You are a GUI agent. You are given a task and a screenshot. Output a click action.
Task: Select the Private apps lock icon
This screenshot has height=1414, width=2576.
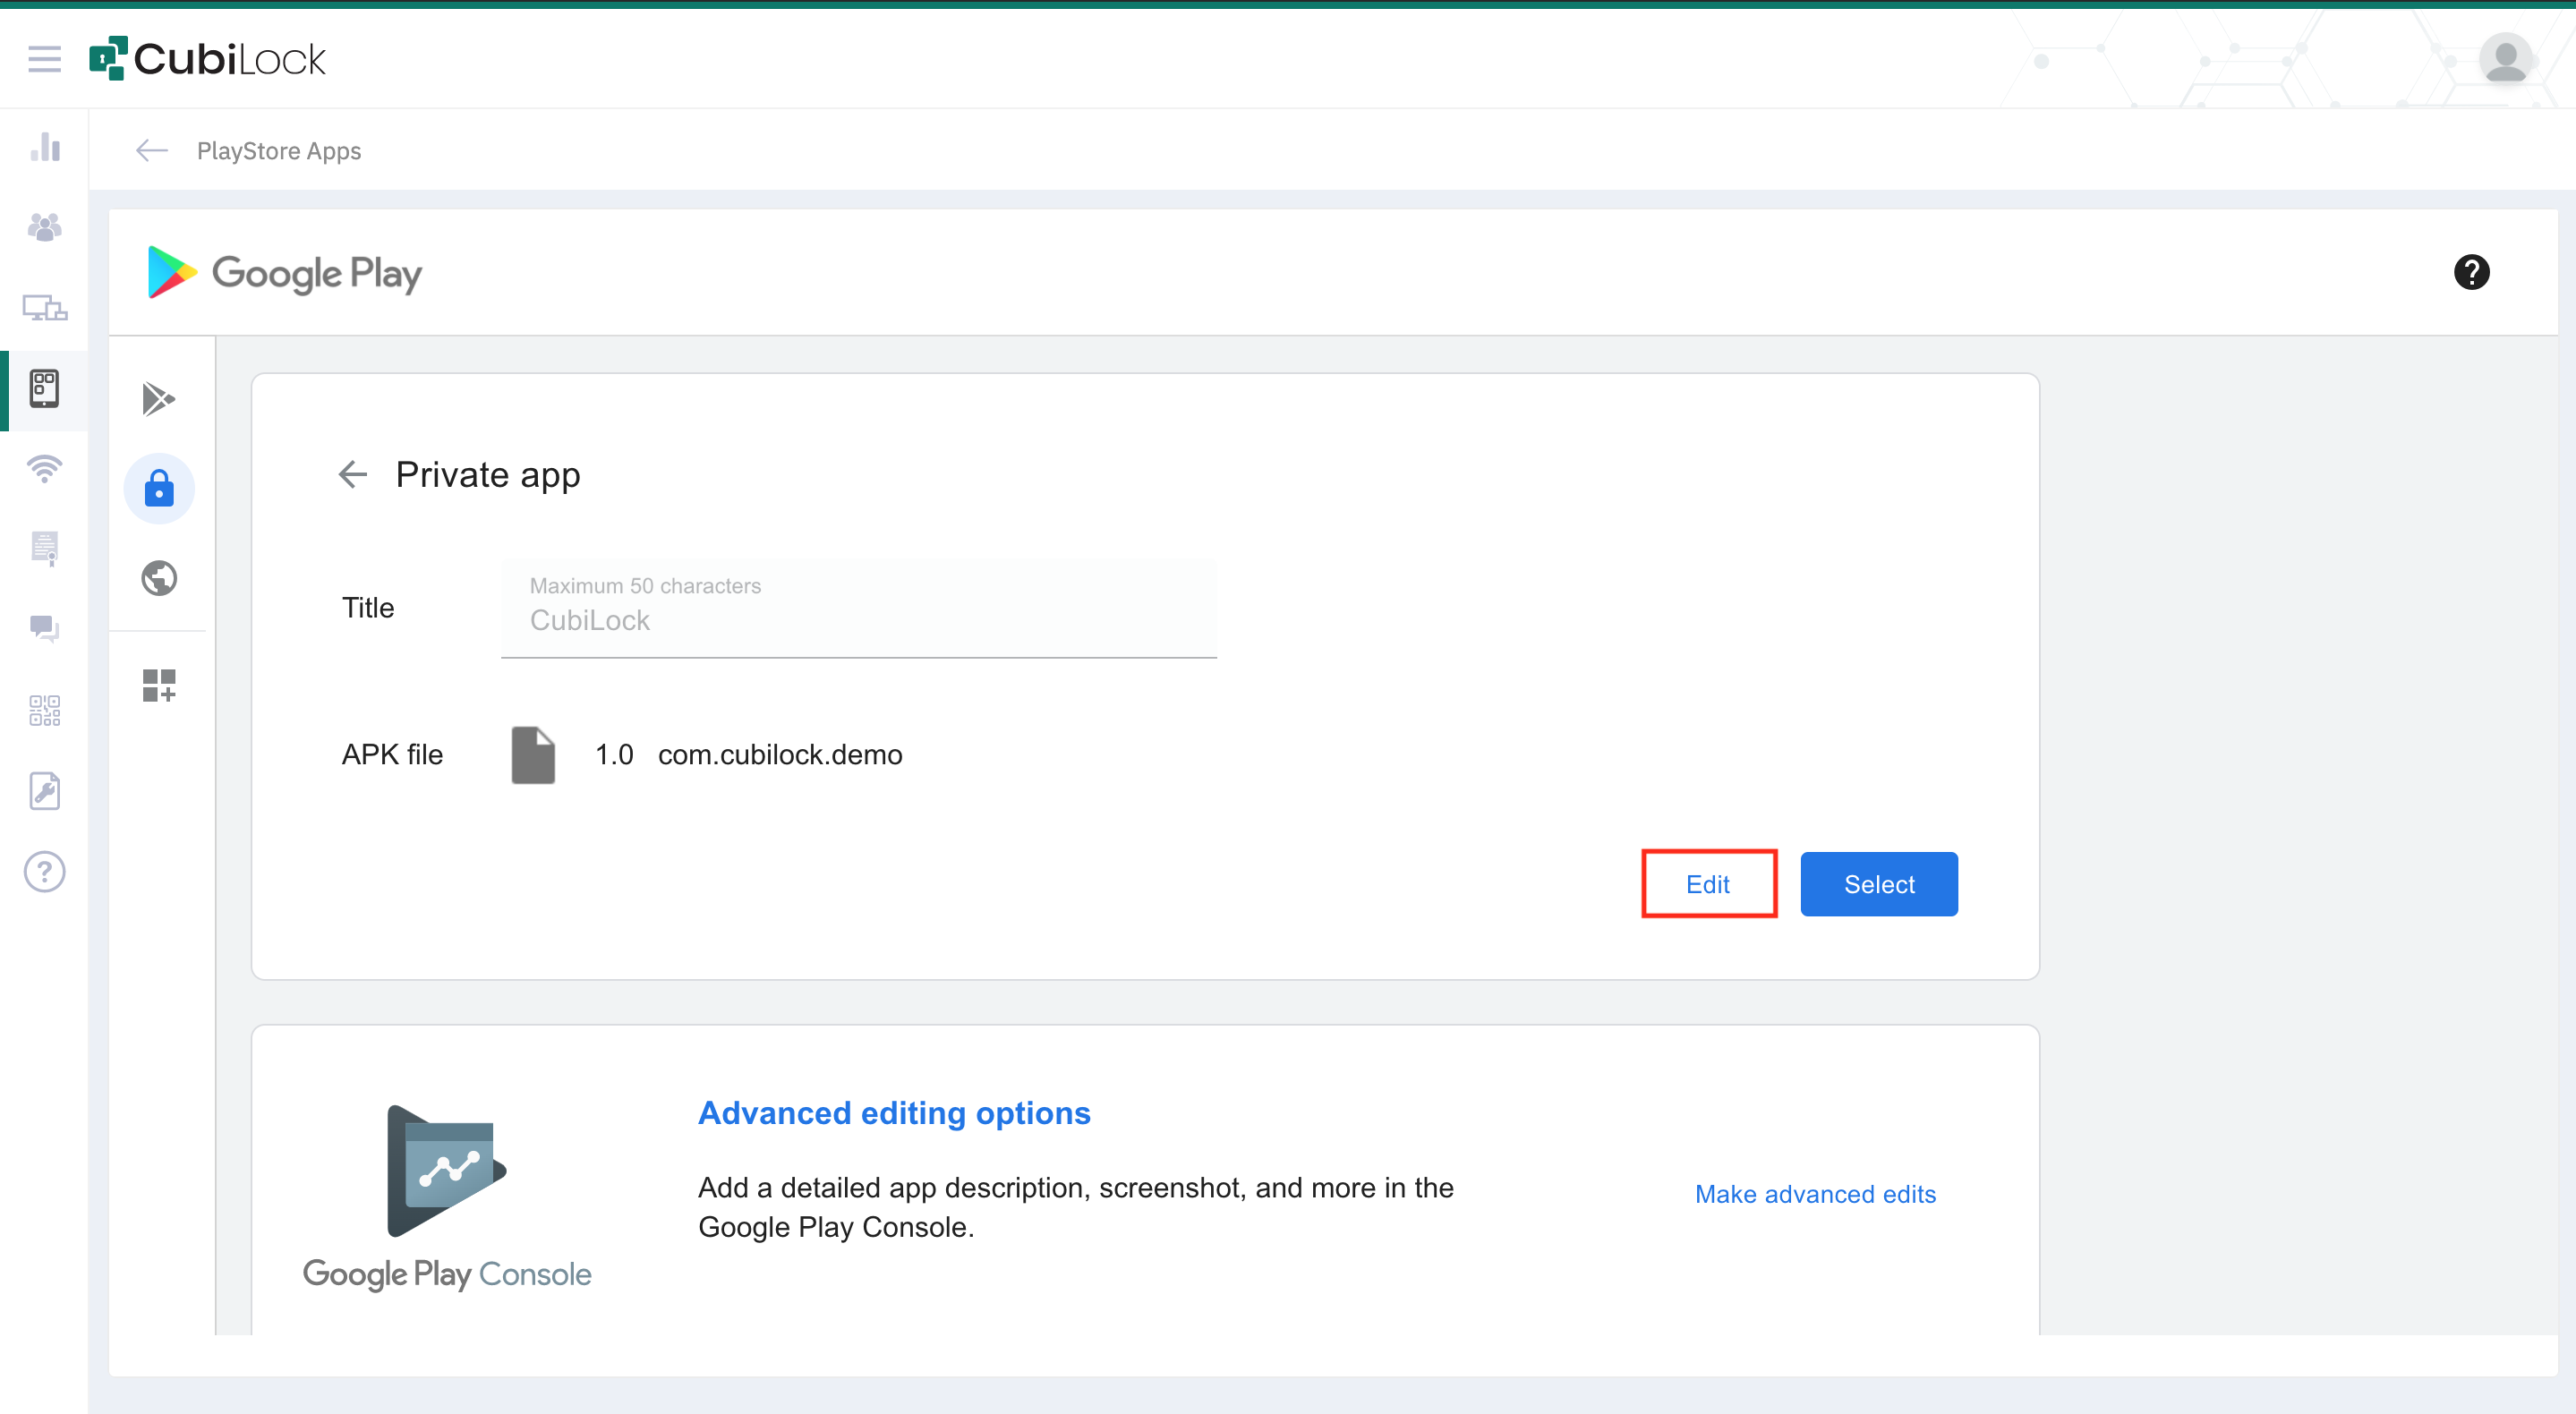click(159, 489)
